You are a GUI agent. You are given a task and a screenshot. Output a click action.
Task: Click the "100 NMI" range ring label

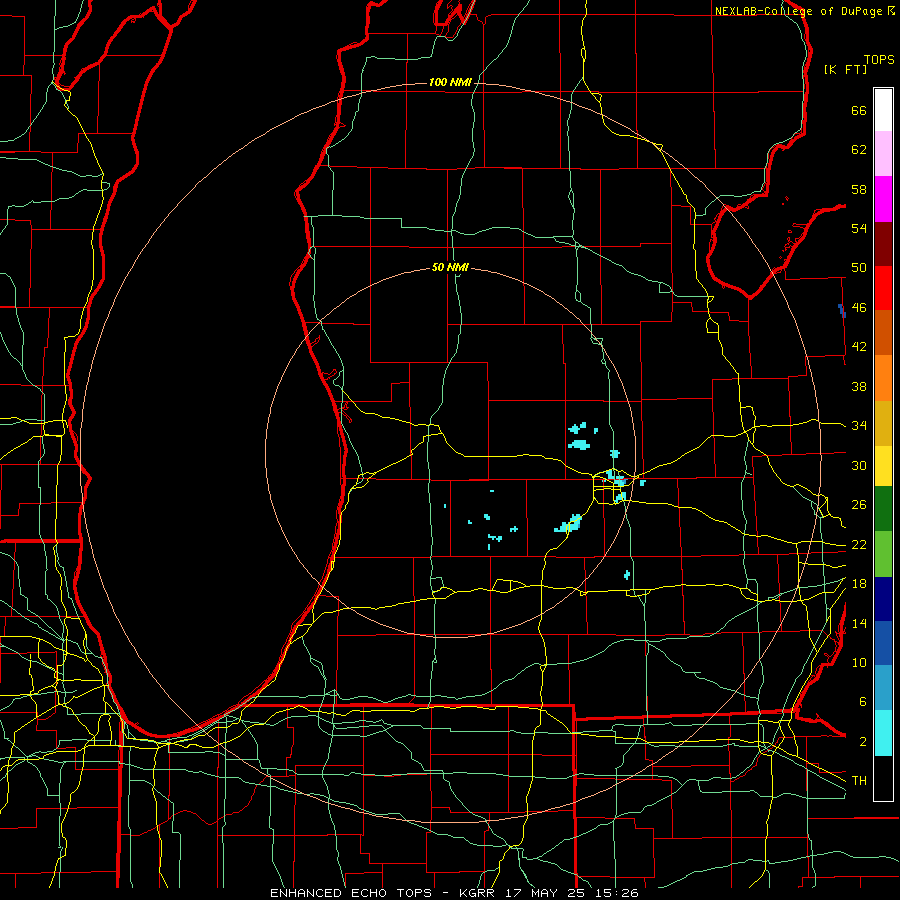click(x=450, y=82)
